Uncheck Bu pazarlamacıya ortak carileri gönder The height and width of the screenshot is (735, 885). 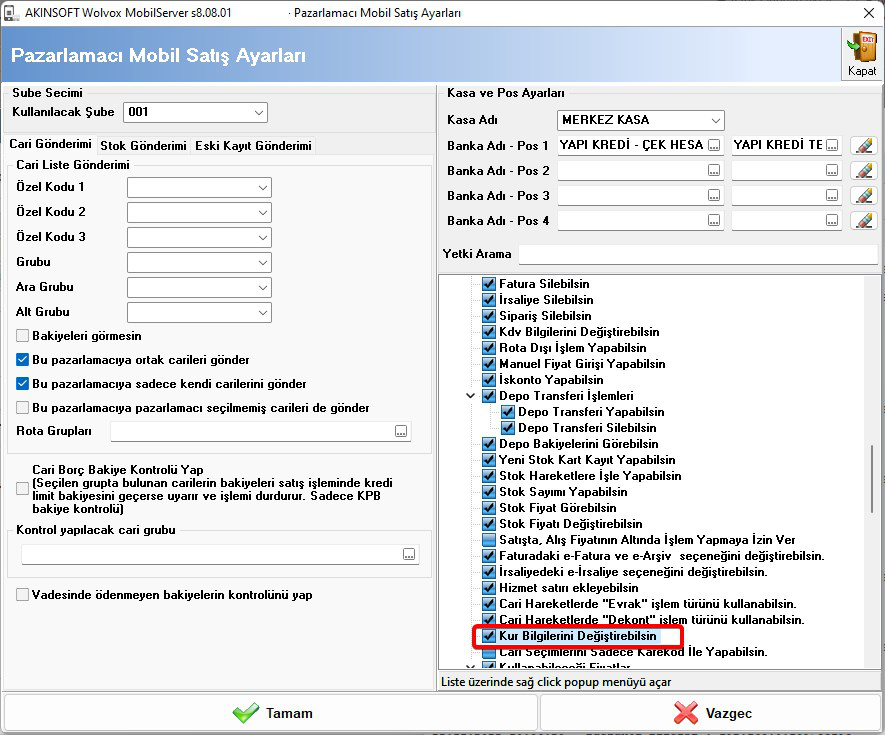click(x=23, y=360)
